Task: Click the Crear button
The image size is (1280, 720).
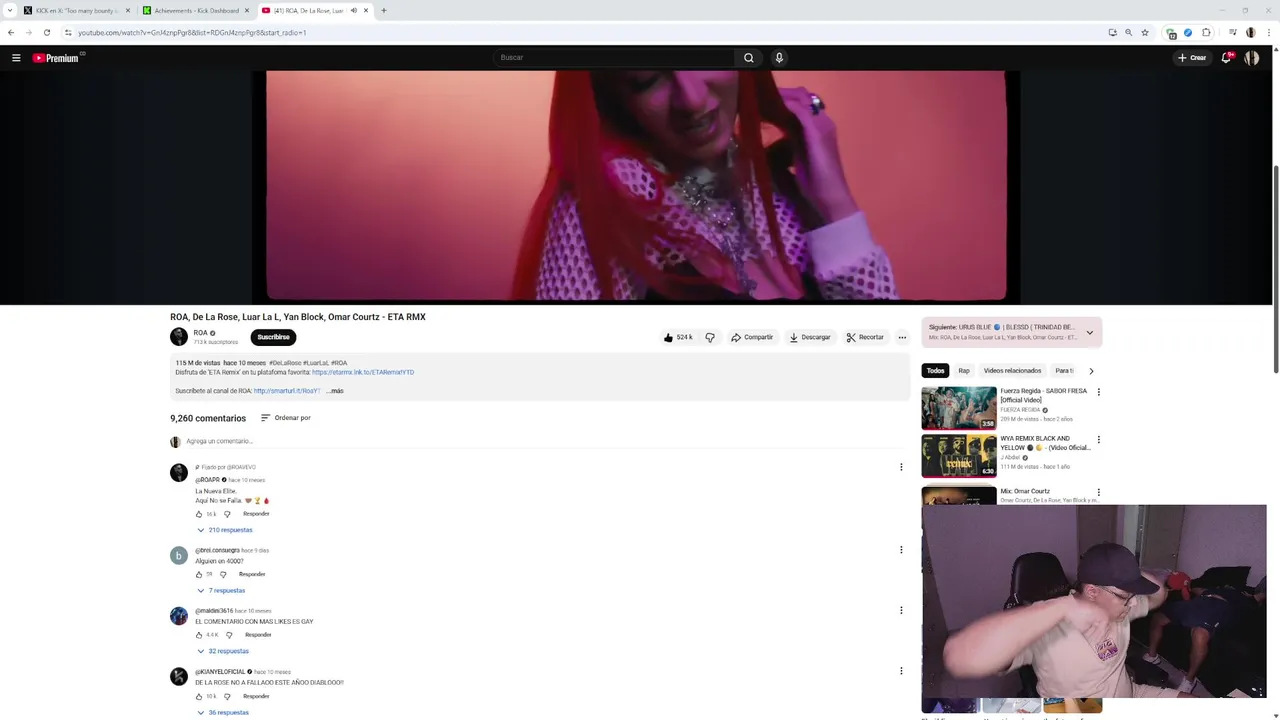Action: [x=1192, y=58]
